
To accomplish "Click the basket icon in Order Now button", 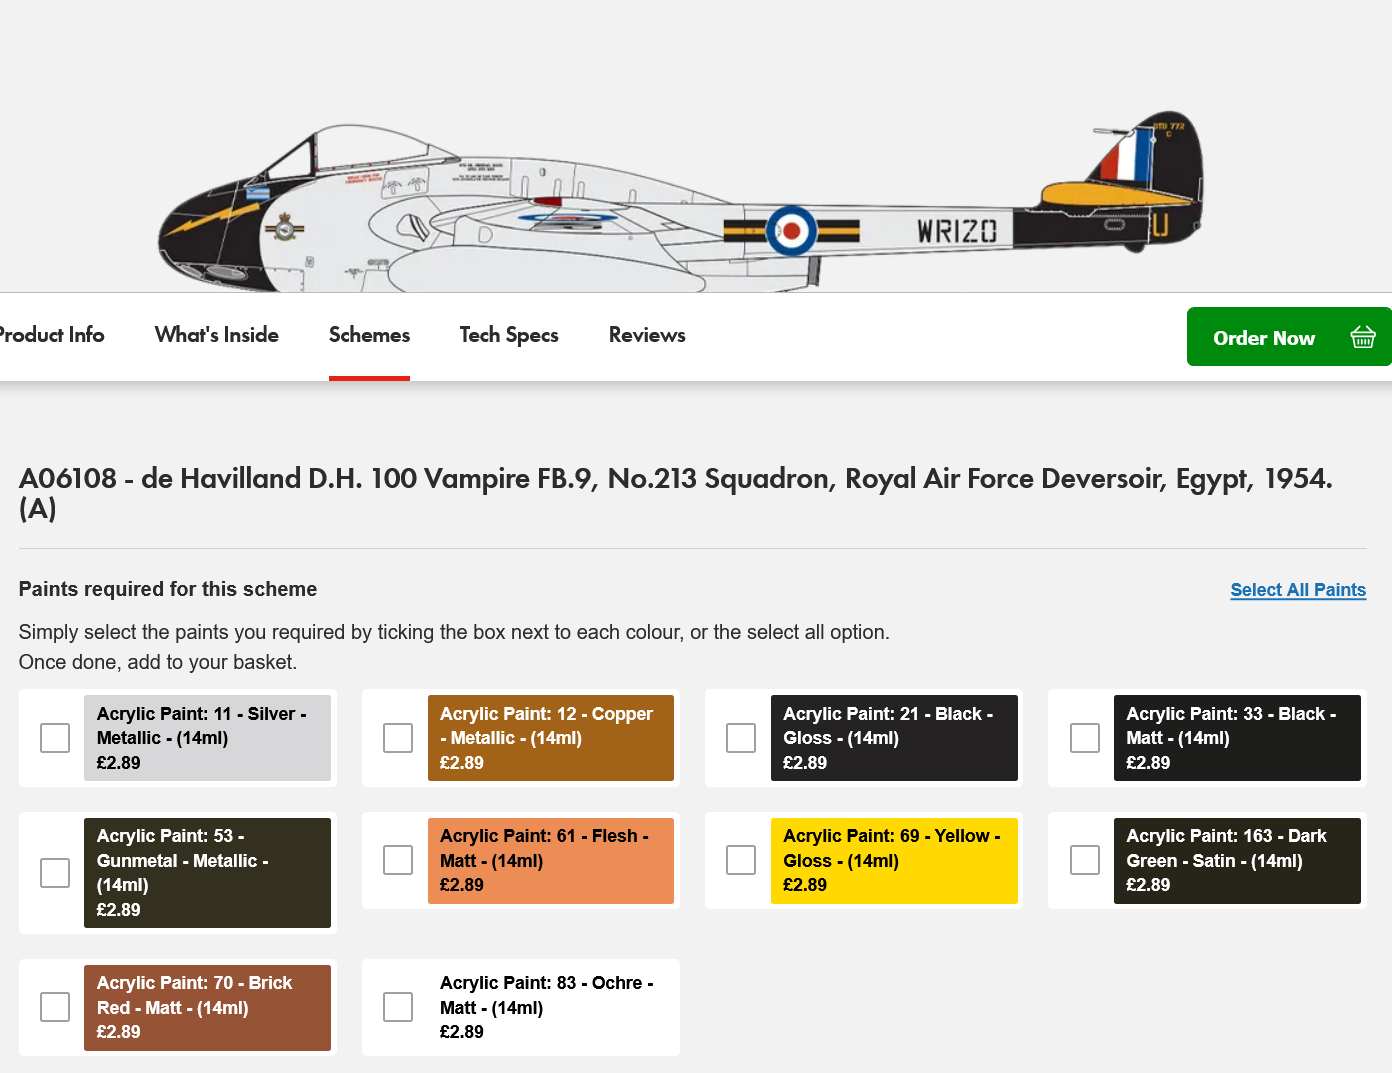I will pyautogui.click(x=1362, y=337).
